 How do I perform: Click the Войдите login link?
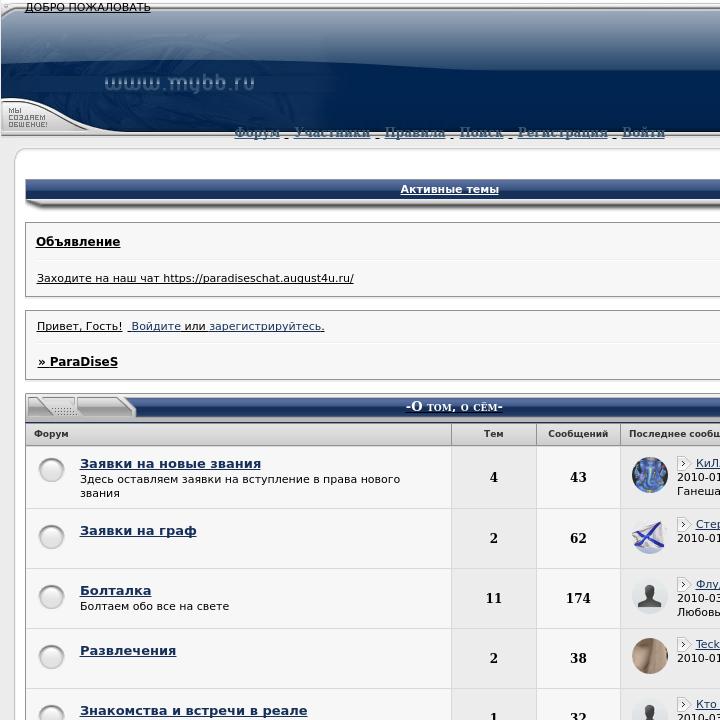point(156,326)
